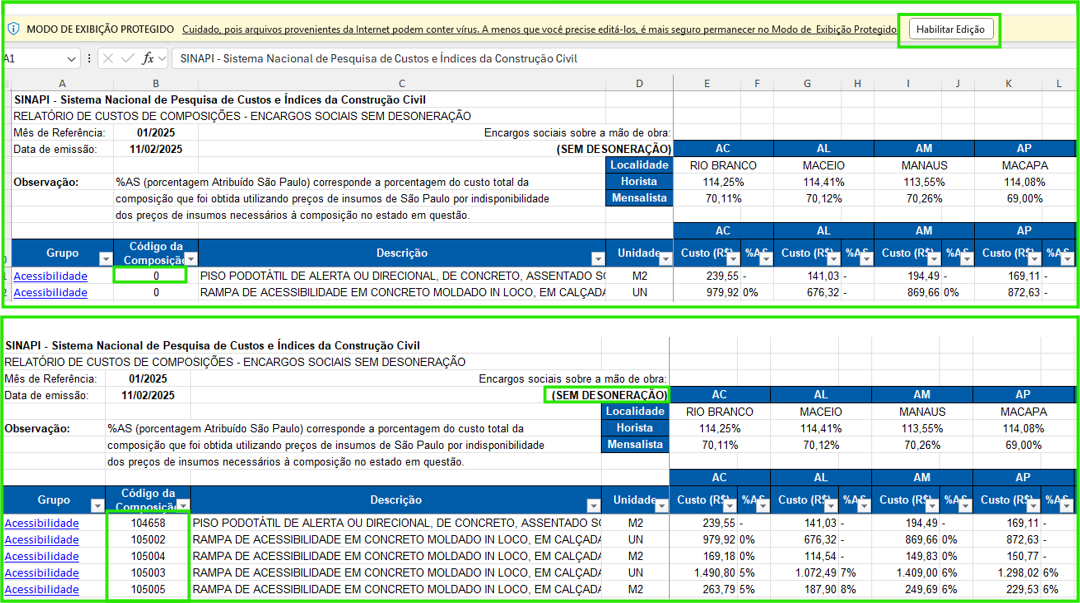The height and width of the screenshot is (603, 1080).
Task: Click the Insert Function fx icon
Action: click(148, 59)
